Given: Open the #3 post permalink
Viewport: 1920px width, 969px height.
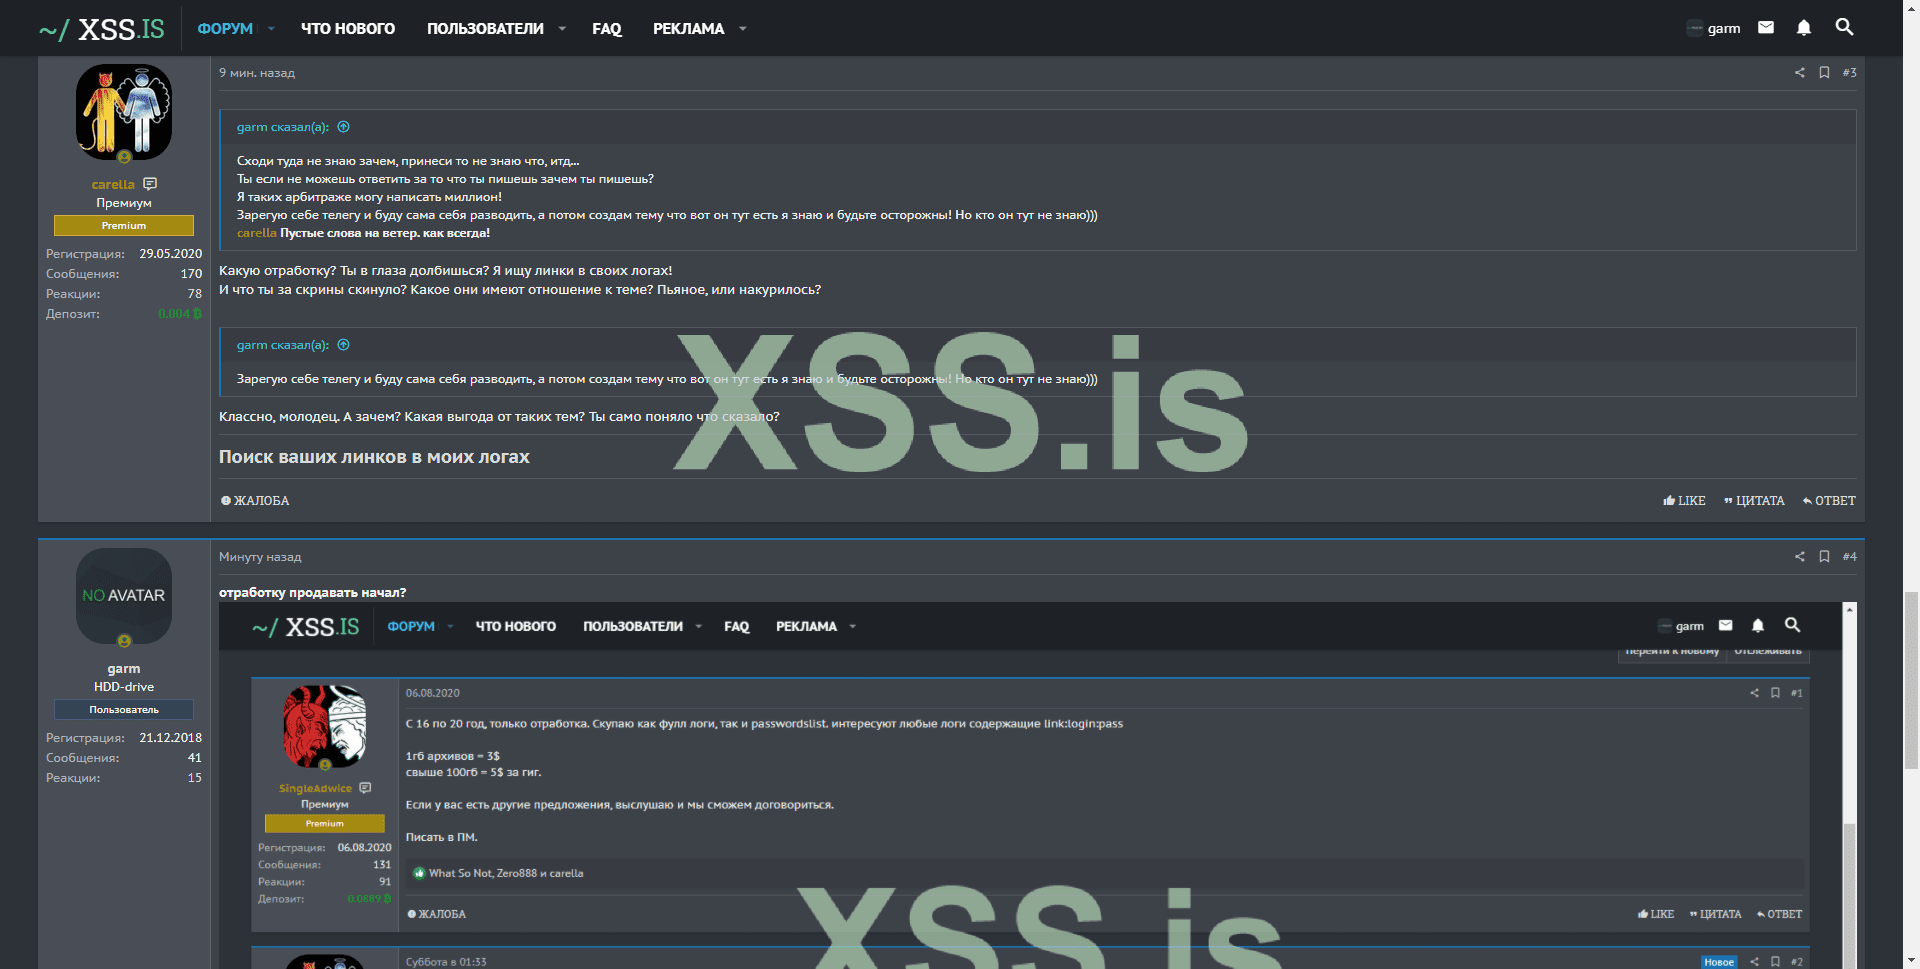Looking at the screenshot, I should coord(1849,73).
